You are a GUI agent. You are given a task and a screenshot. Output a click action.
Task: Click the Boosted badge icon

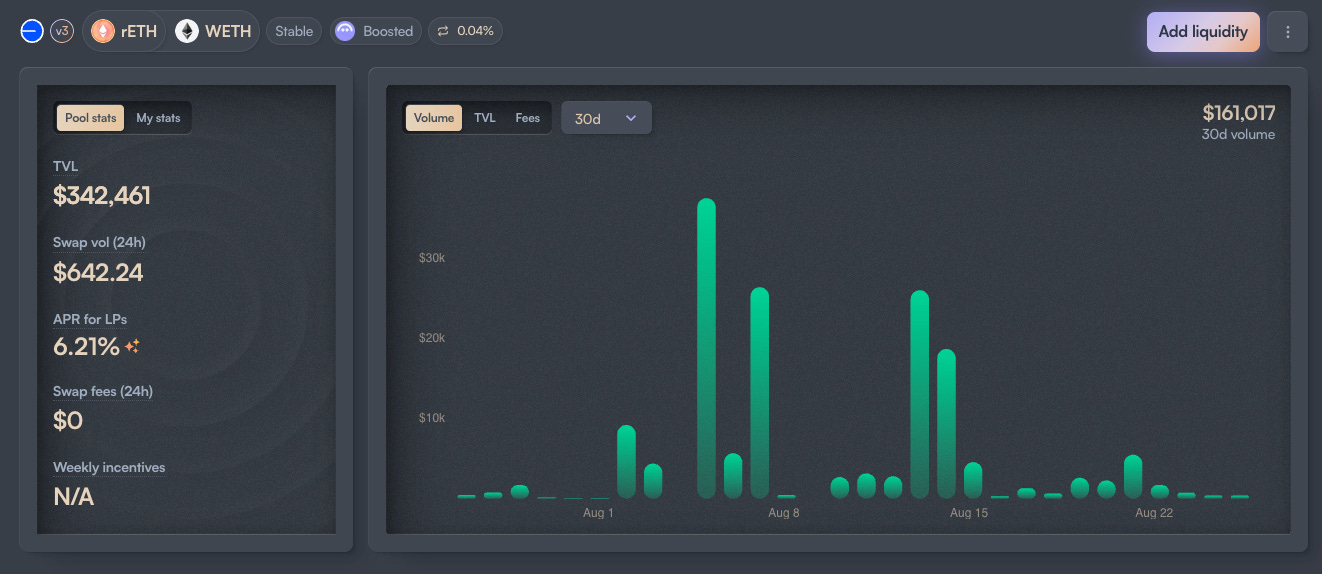pyautogui.click(x=345, y=31)
